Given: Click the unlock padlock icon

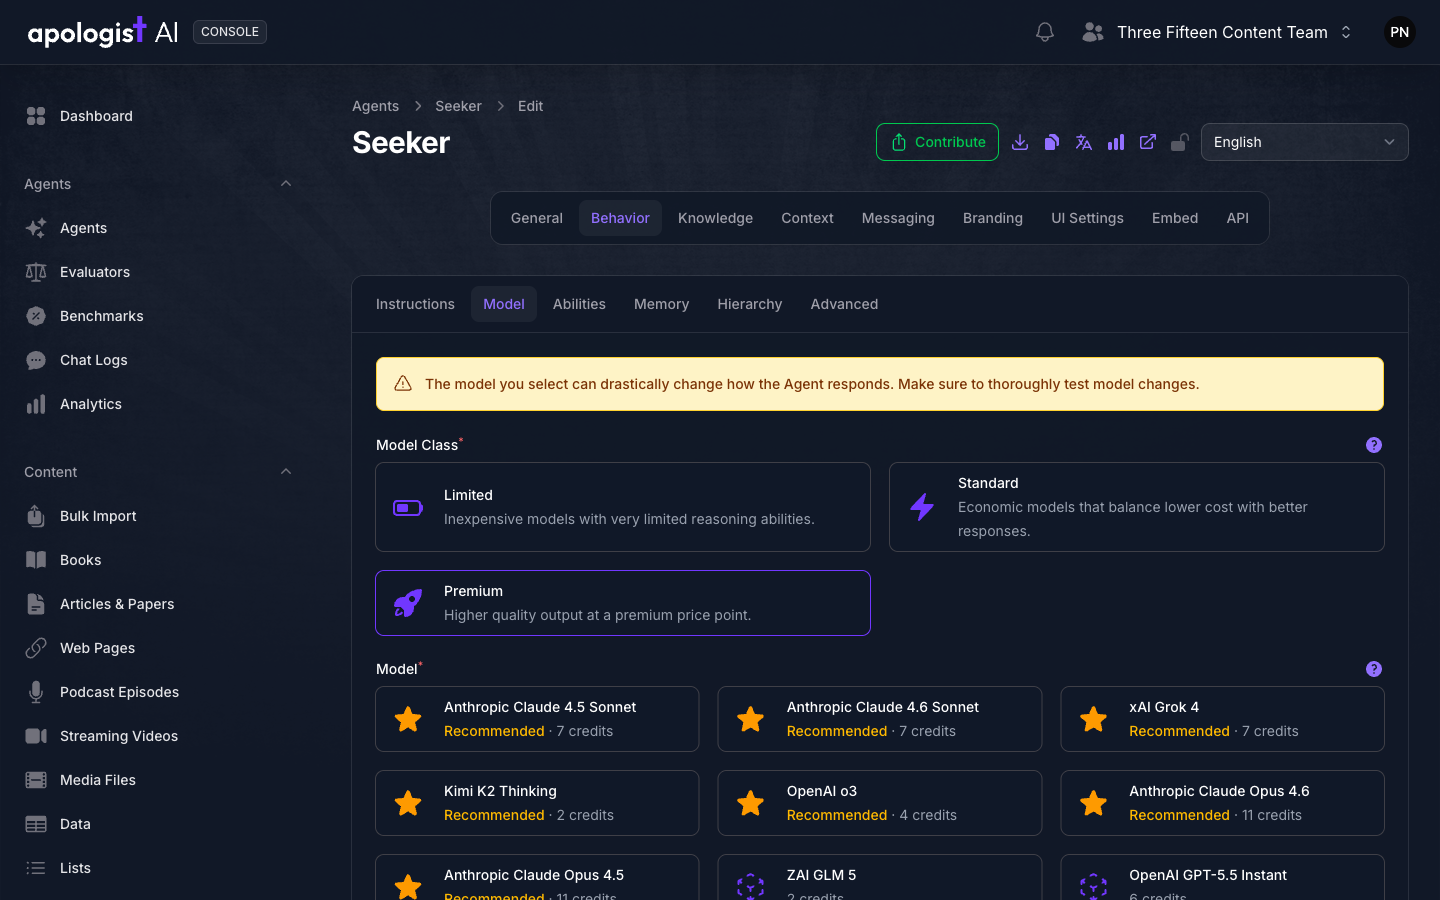Looking at the screenshot, I should 1180,142.
